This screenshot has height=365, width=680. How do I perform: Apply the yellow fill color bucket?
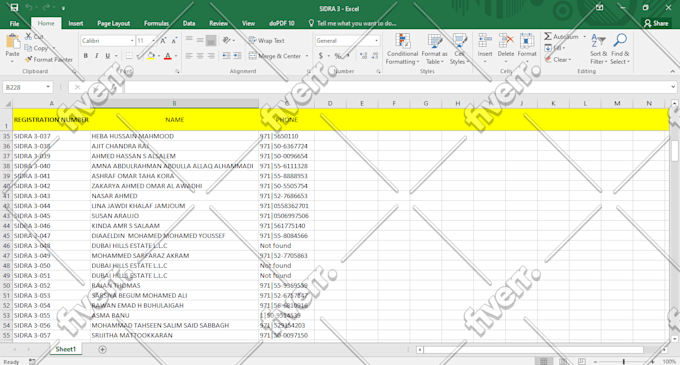point(150,56)
